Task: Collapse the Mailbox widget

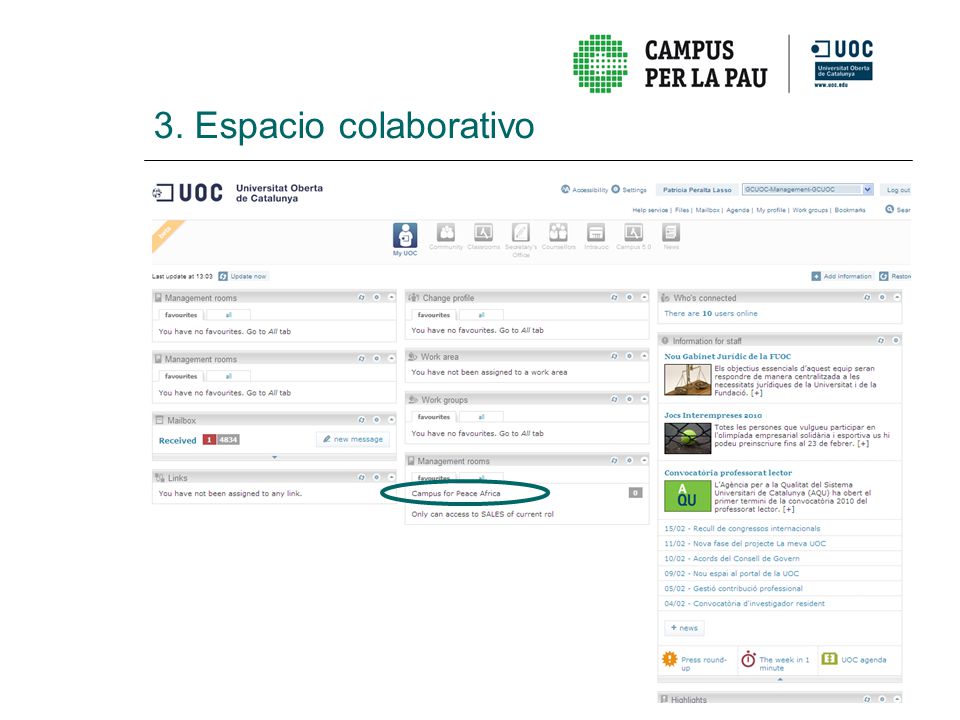Action: pos(391,419)
